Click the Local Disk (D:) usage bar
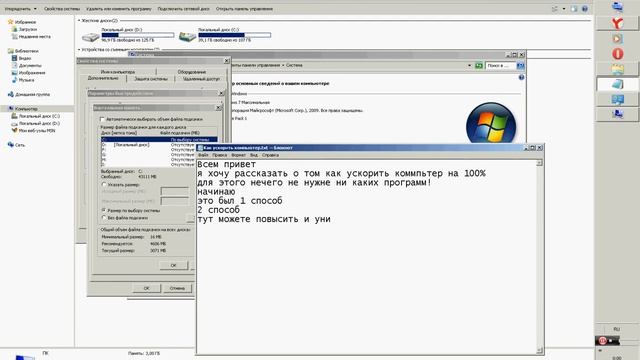The width and height of the screenshot is (640, 360). click(x=138, y=35)
